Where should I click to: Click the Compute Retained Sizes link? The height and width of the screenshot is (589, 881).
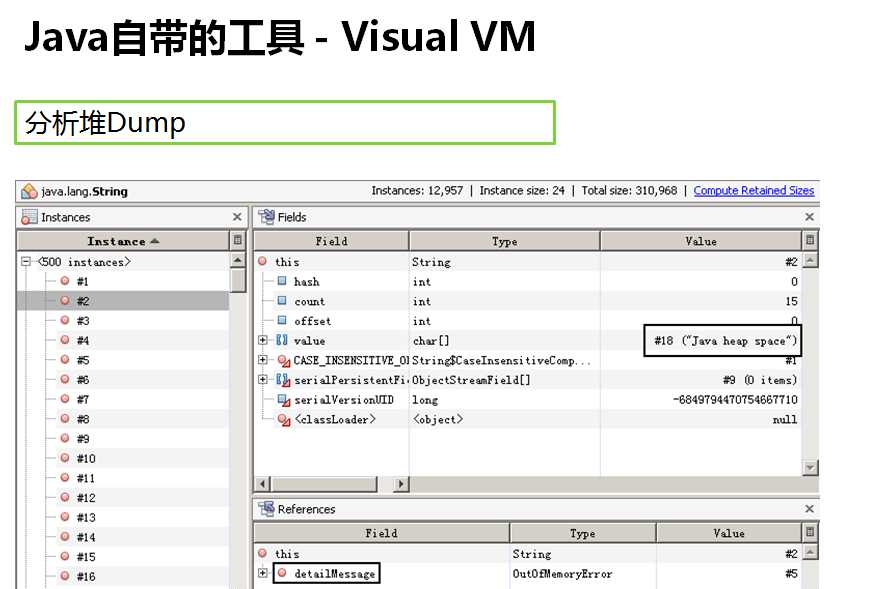tap(753, 191)
